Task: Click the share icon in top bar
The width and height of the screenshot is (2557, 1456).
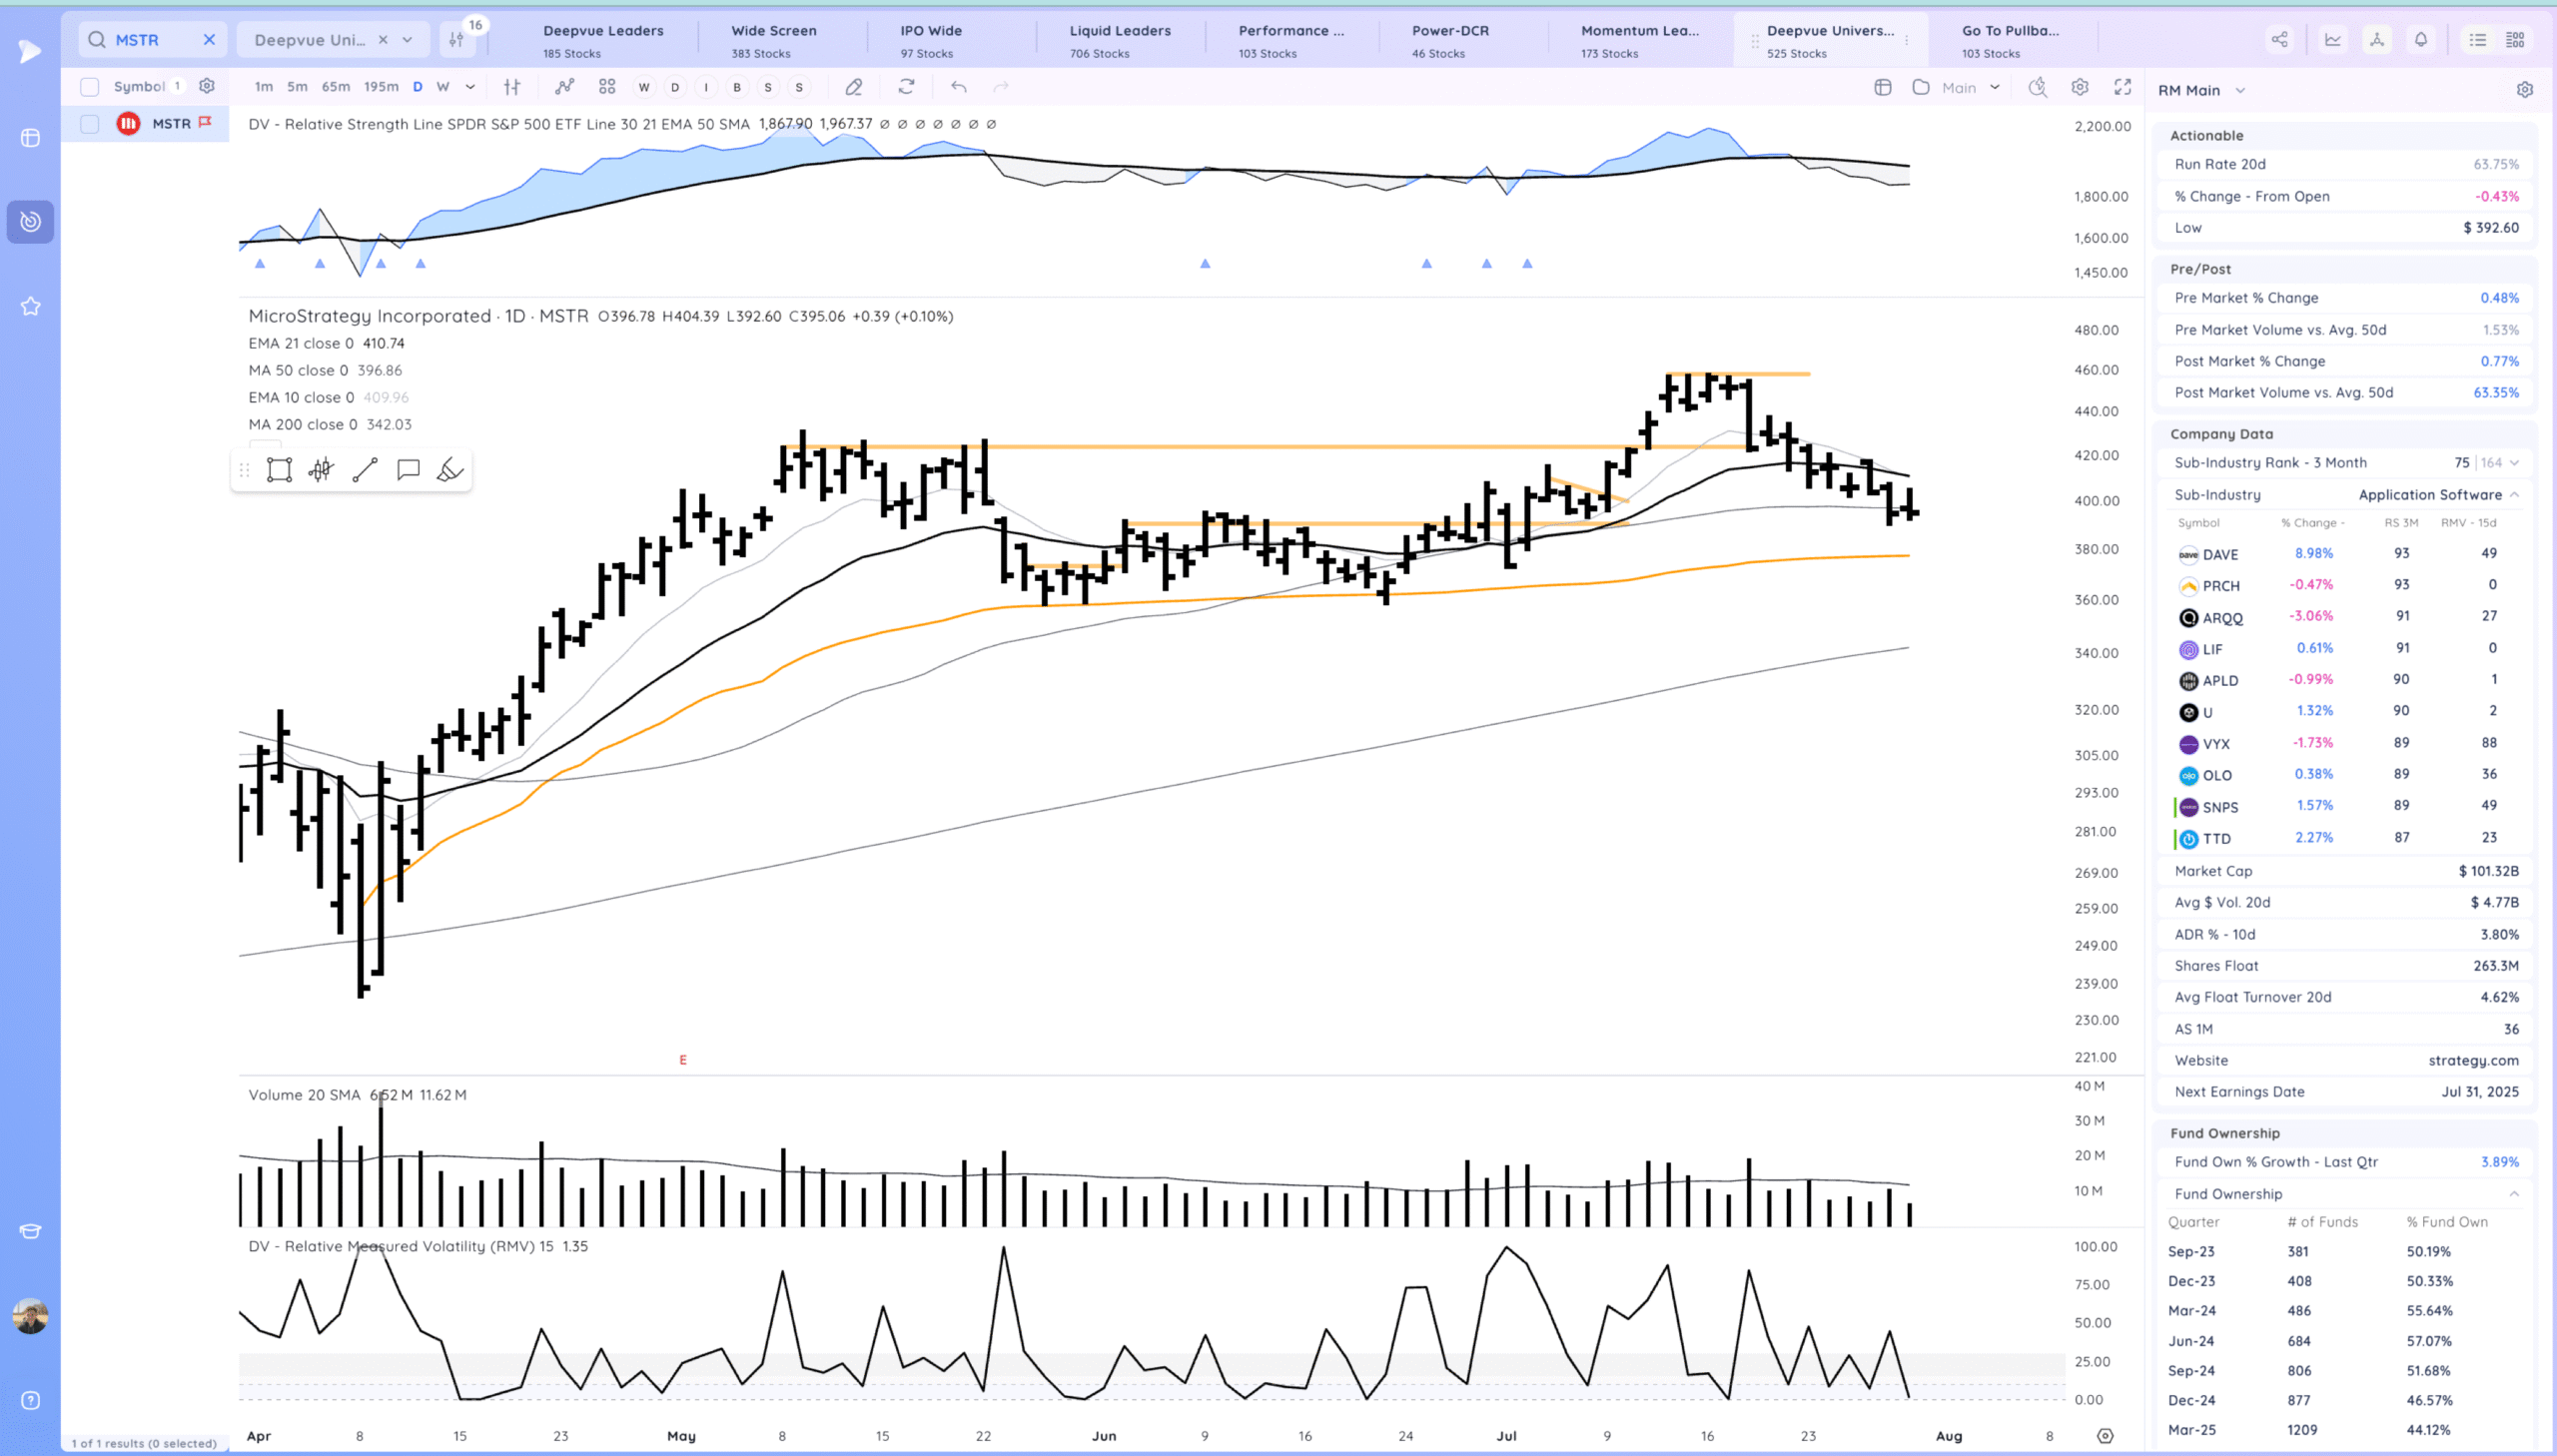Action: (2279, 40)
